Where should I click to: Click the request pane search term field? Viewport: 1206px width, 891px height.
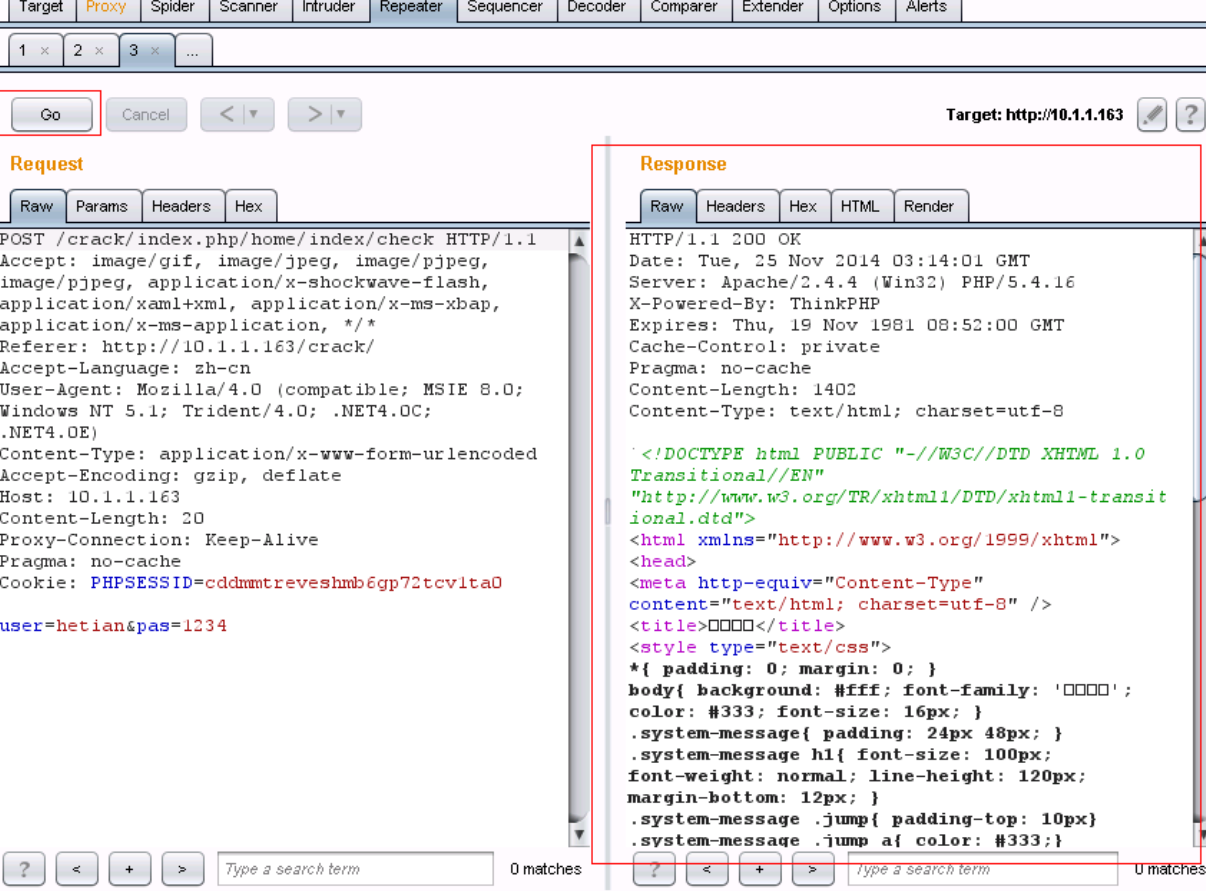coord(355,869)
